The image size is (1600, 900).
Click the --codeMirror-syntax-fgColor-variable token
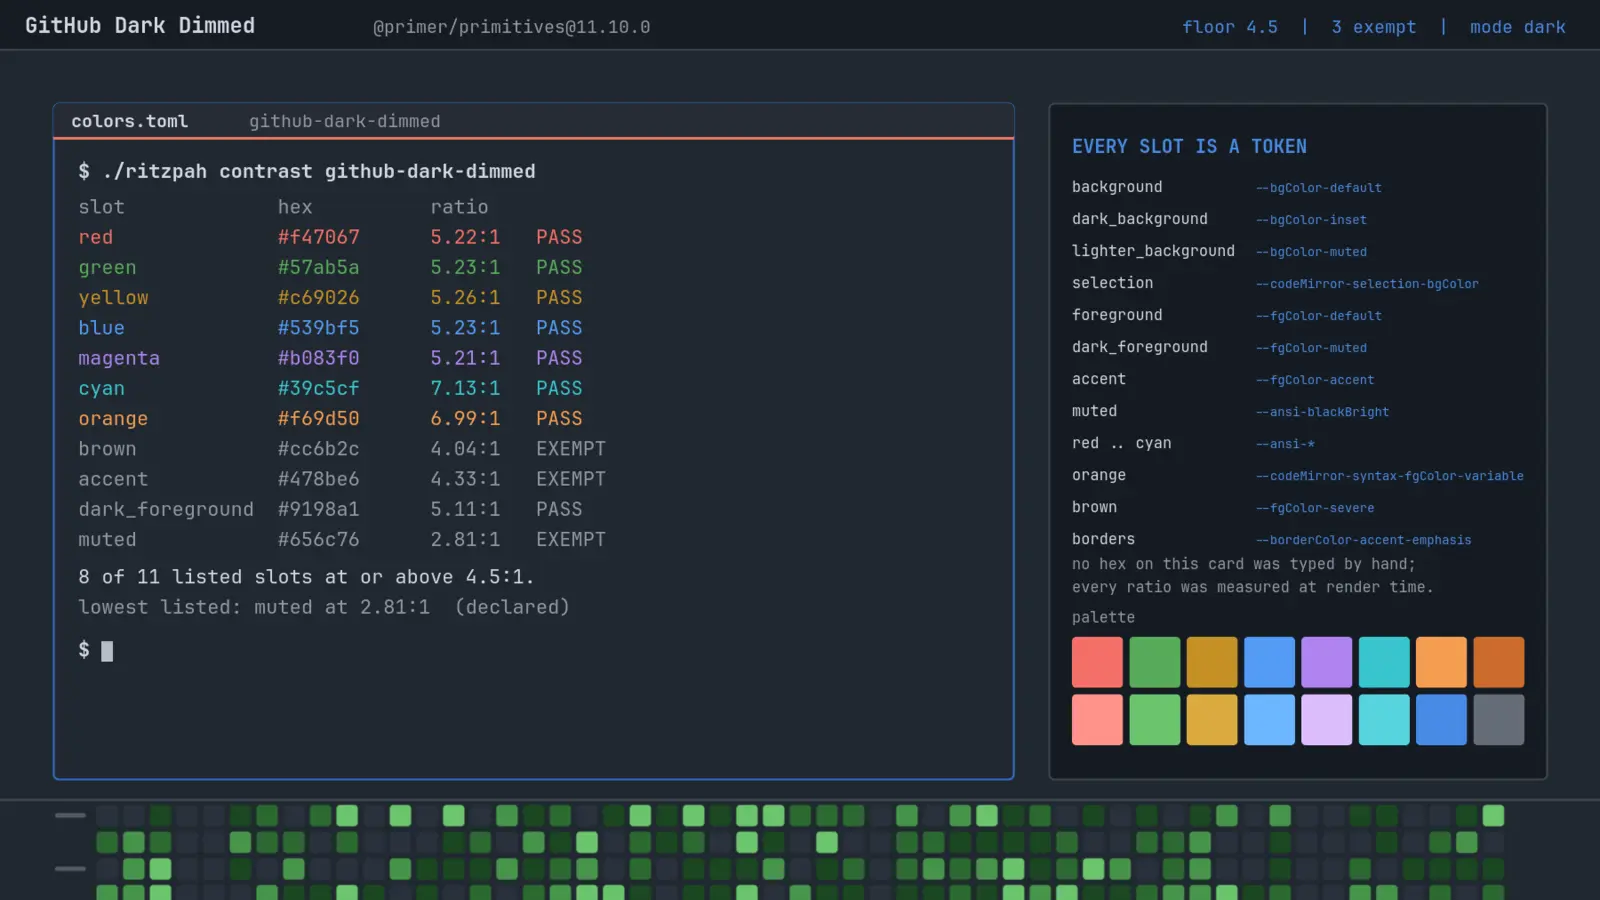coord(1390,476)
